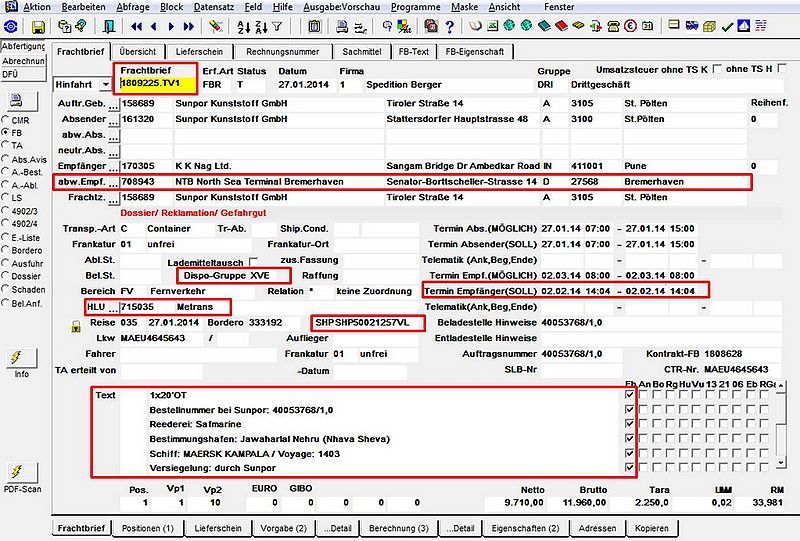
Task: Click the yellow floppy disk save icon
Action: [38, 27]
